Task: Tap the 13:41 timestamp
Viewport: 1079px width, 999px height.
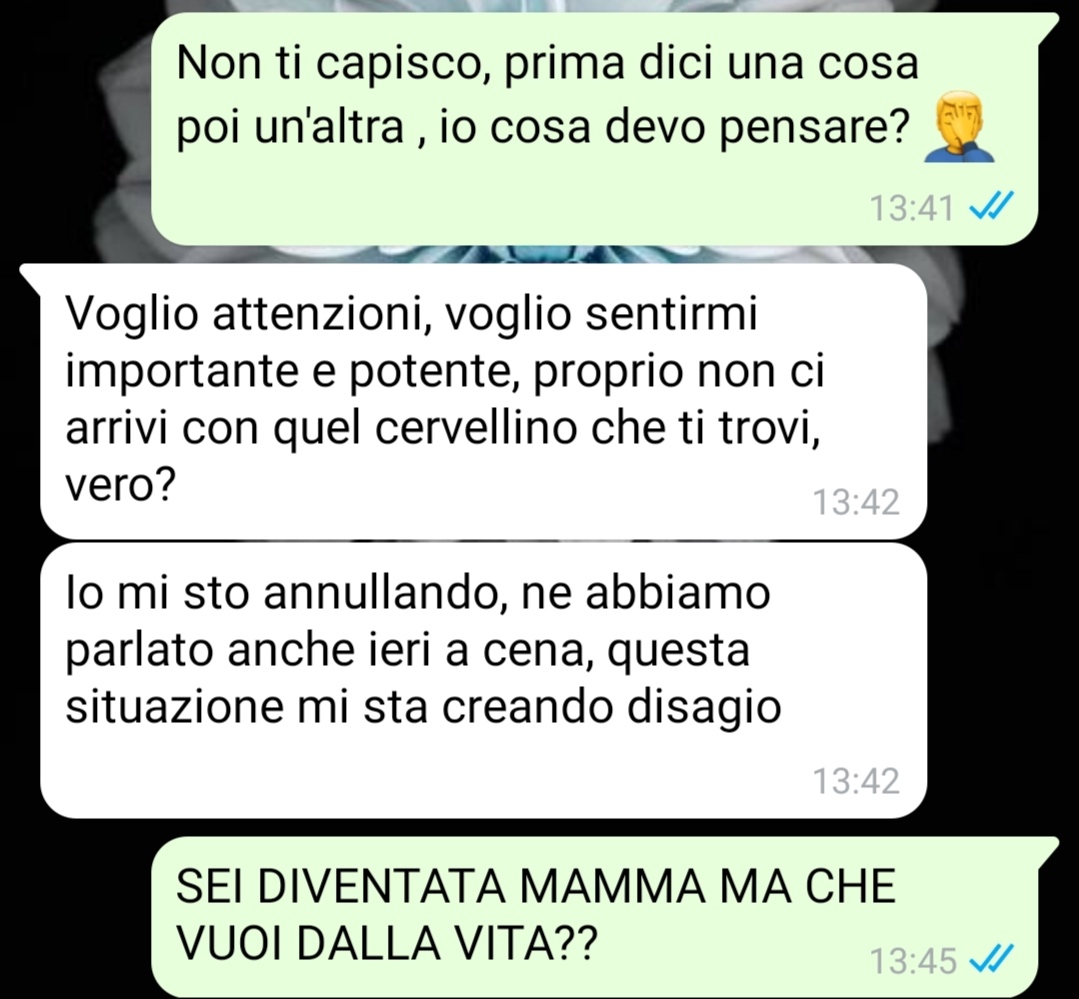Action: [912, 208]
